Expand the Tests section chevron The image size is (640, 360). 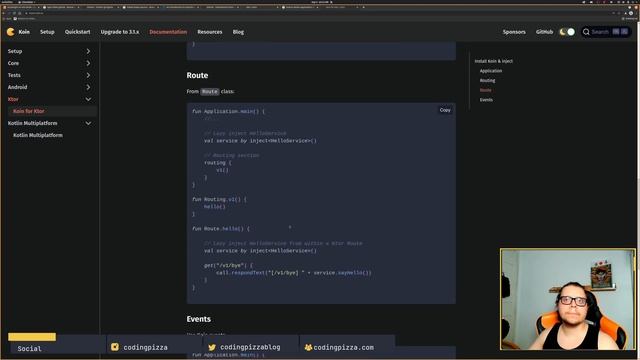(88, 75)
